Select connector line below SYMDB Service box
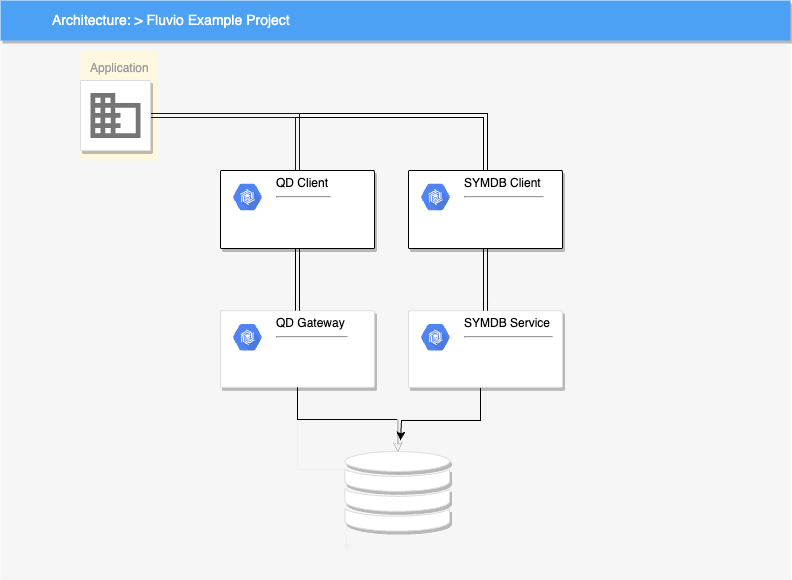Screen dimensions: 792x580 pyautogui.click(x=481, y=404)
